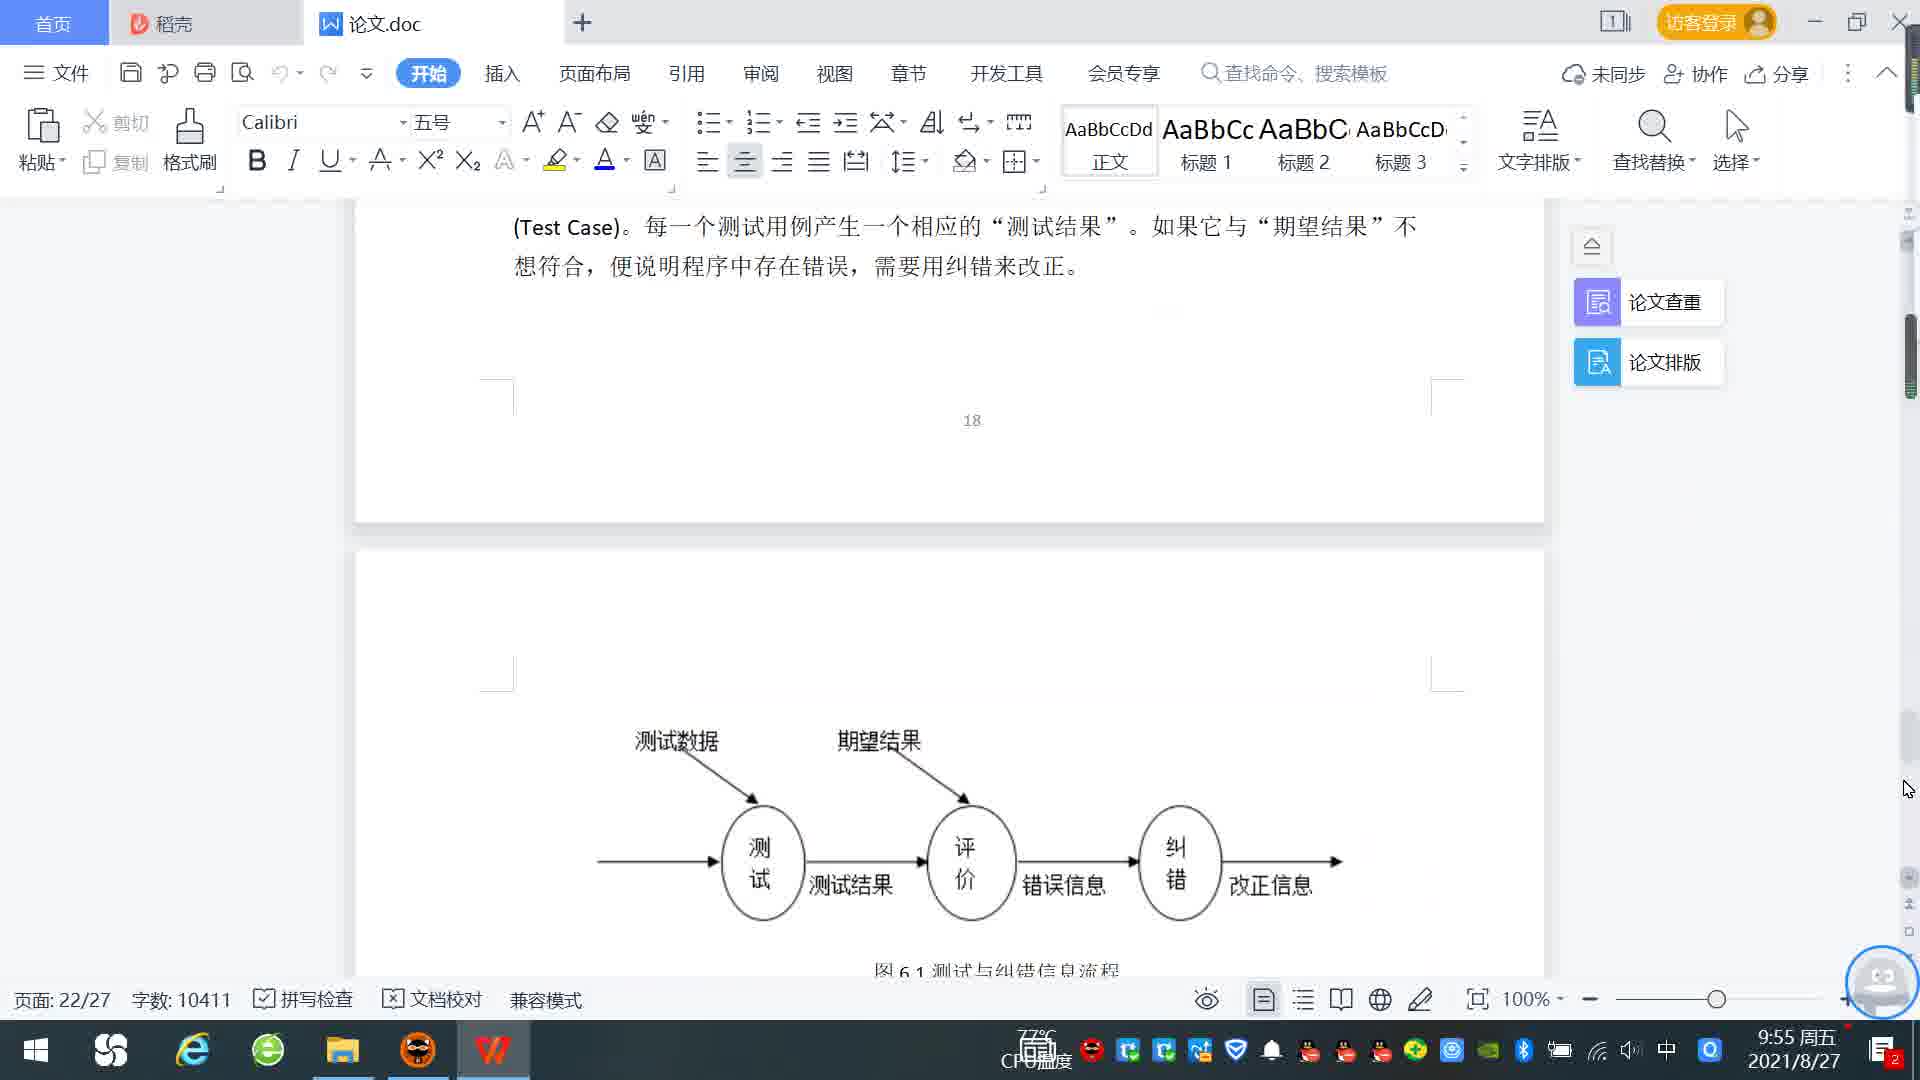Click the Print icon in quick toolbar
Viewport: 1920px width, 1080px height.
(x=205, y=72)
